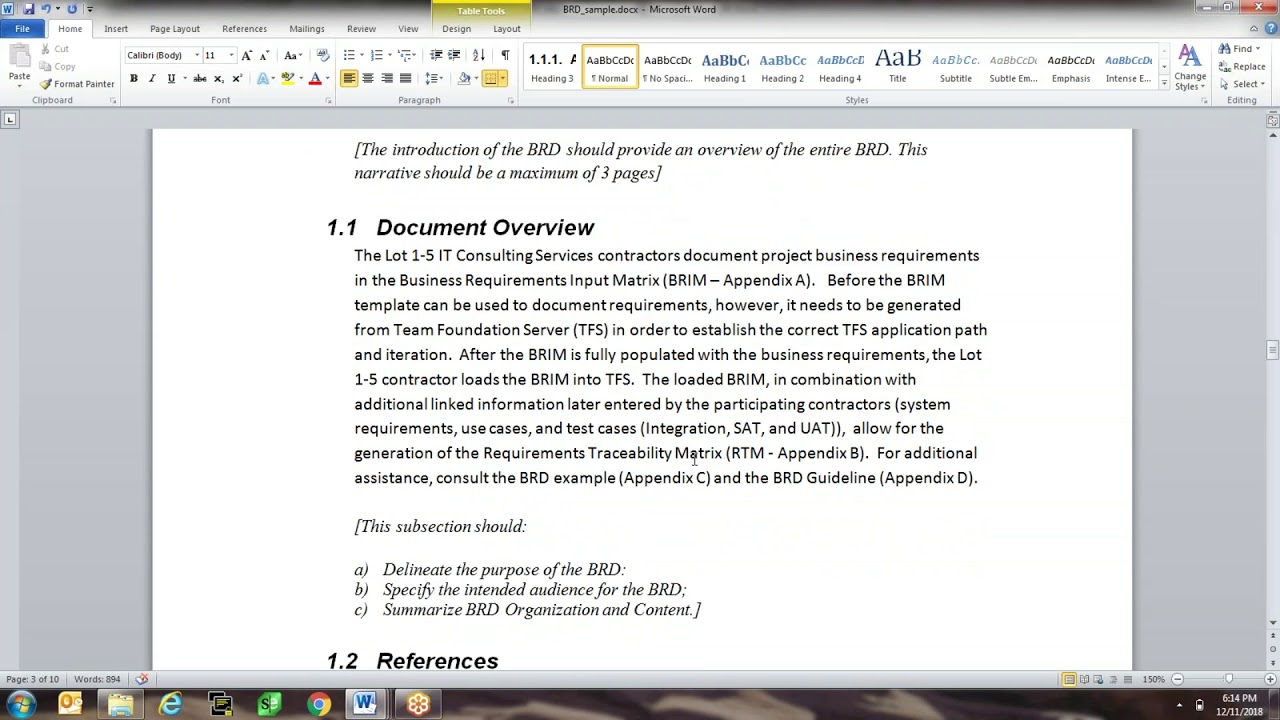Open the File tab
Viewport: 1280px width, 720px height.
pos(22,29)
